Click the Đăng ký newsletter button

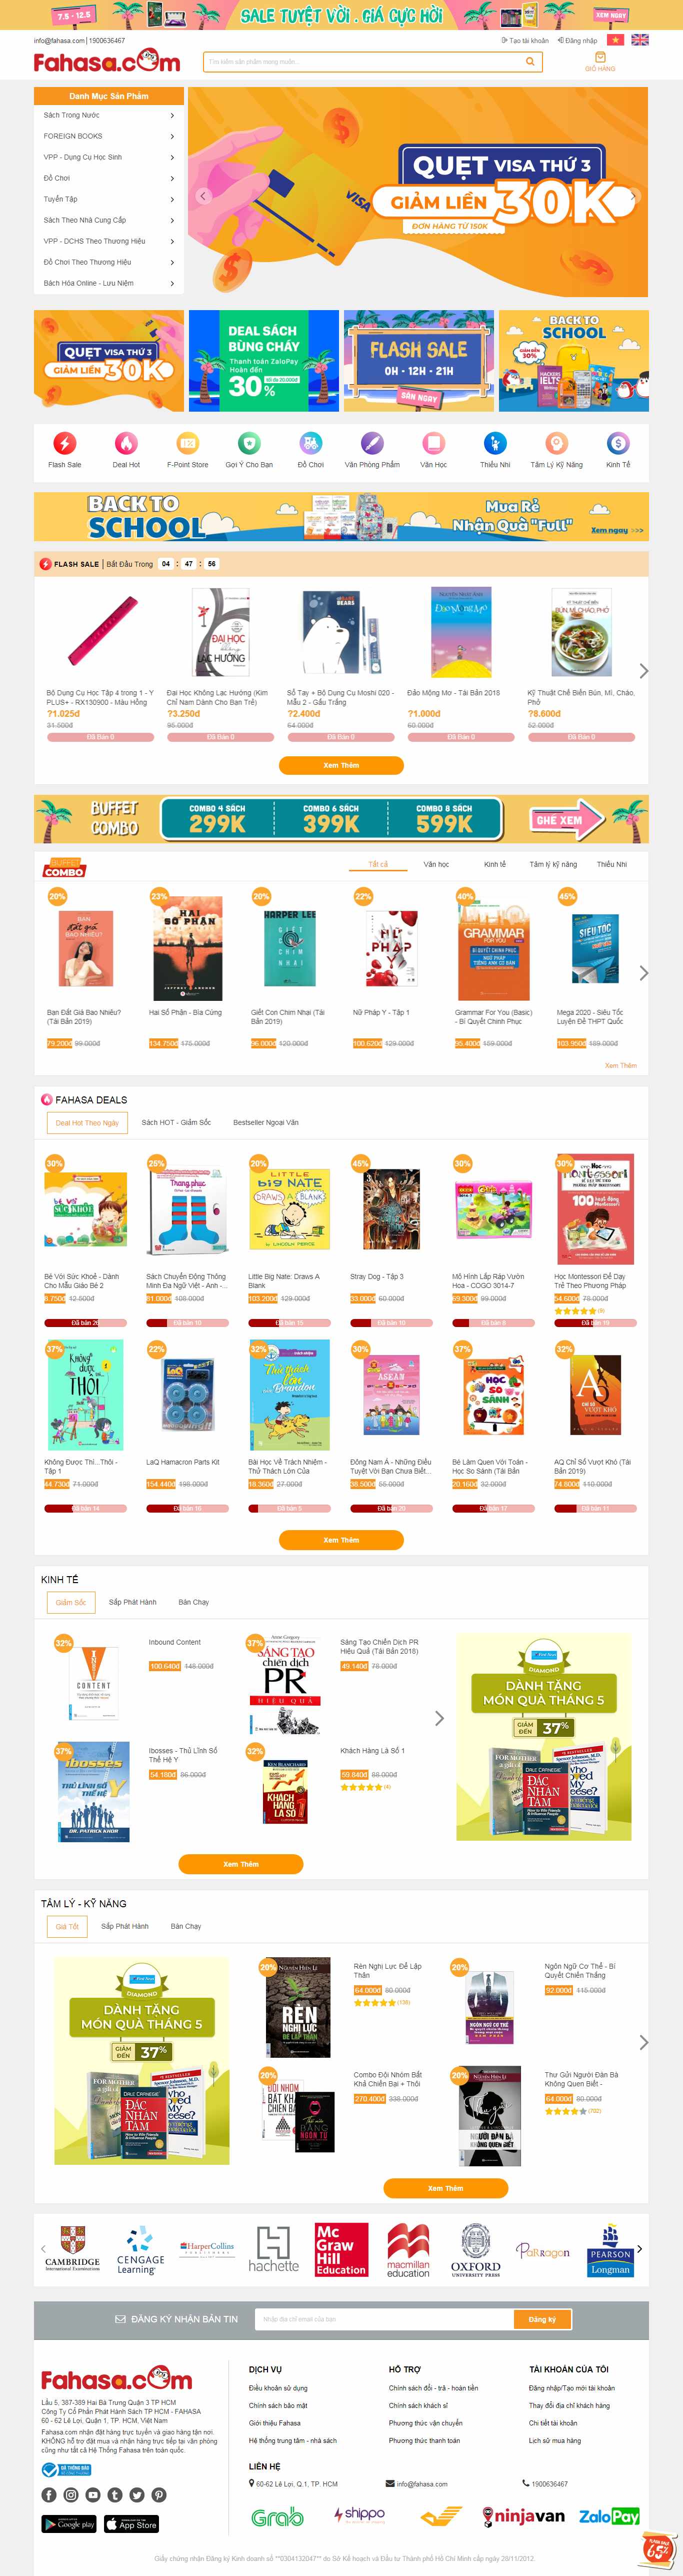point(542,2319)
